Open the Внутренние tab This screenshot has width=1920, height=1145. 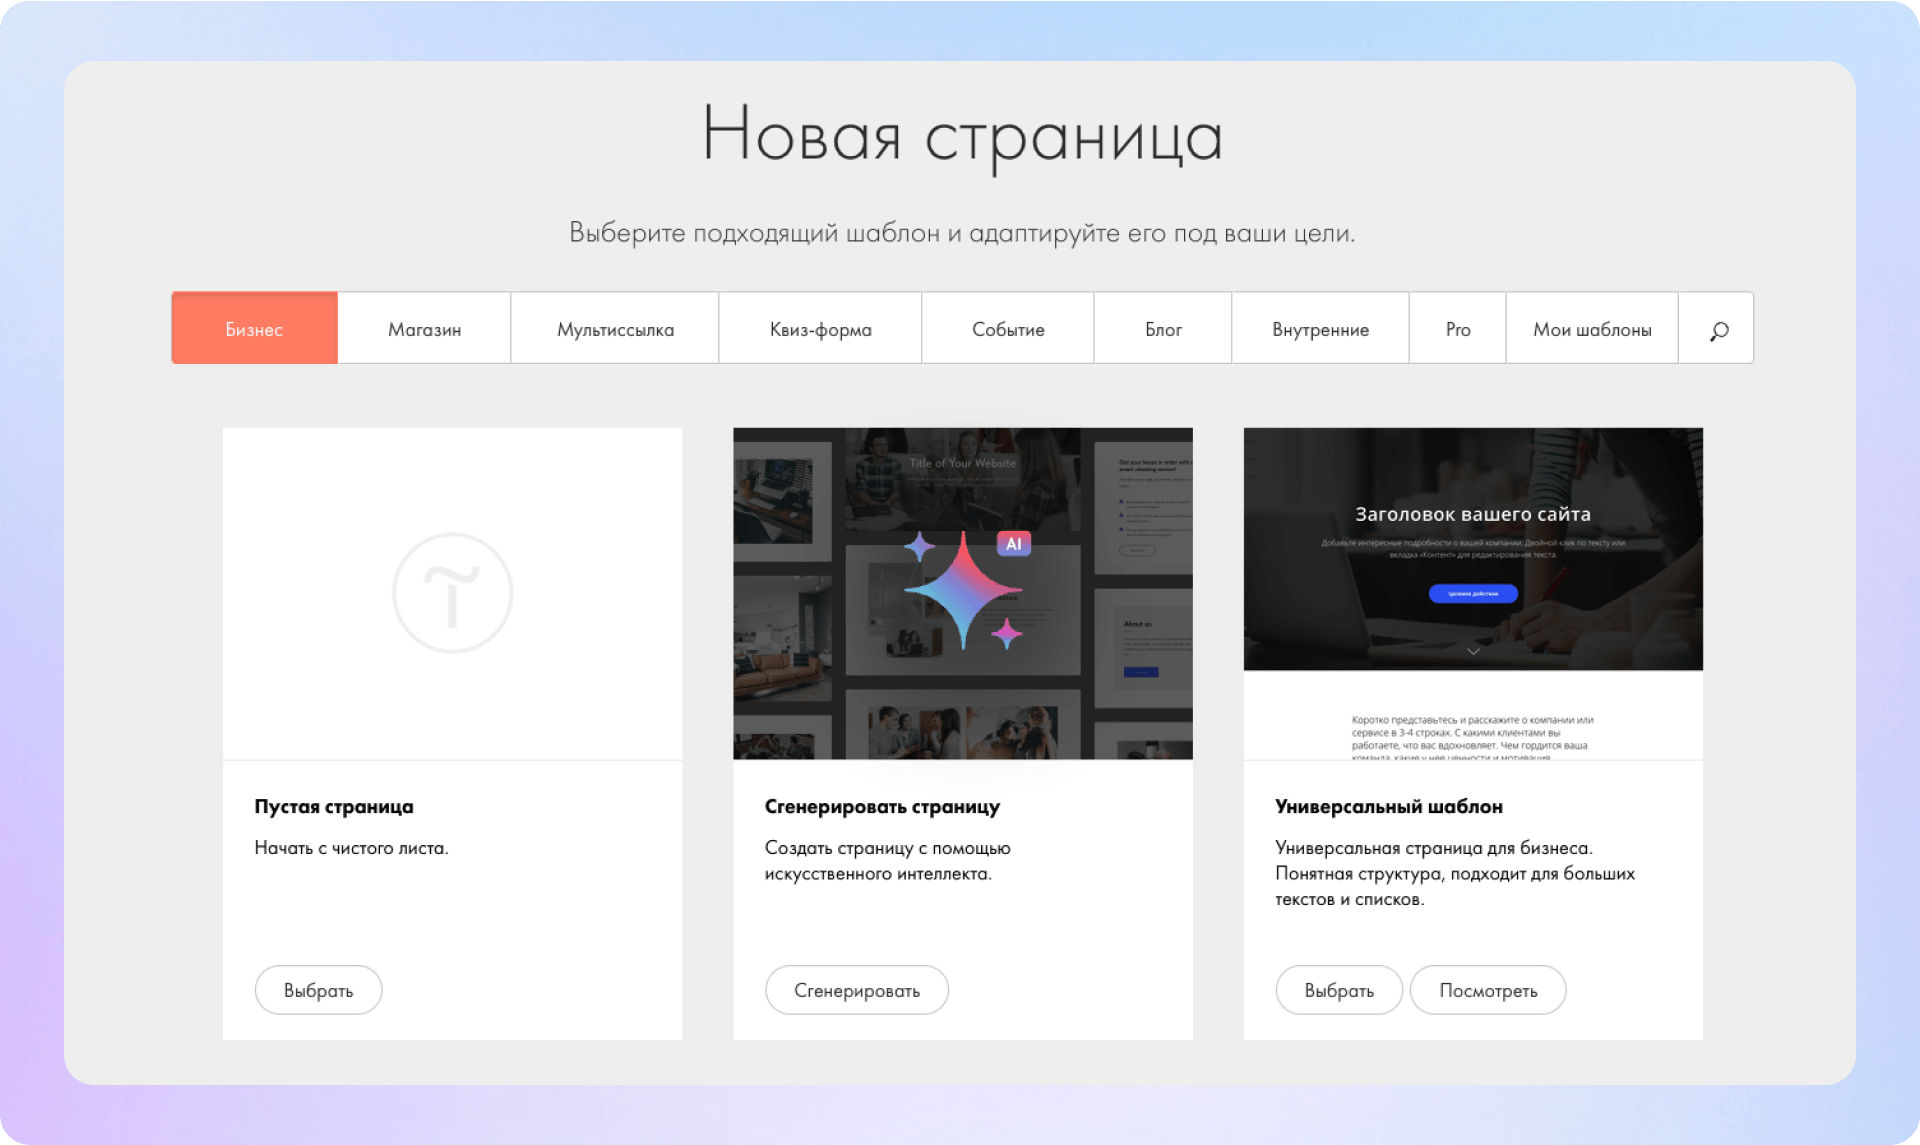pyautogui.click(x=1320, y=329)
